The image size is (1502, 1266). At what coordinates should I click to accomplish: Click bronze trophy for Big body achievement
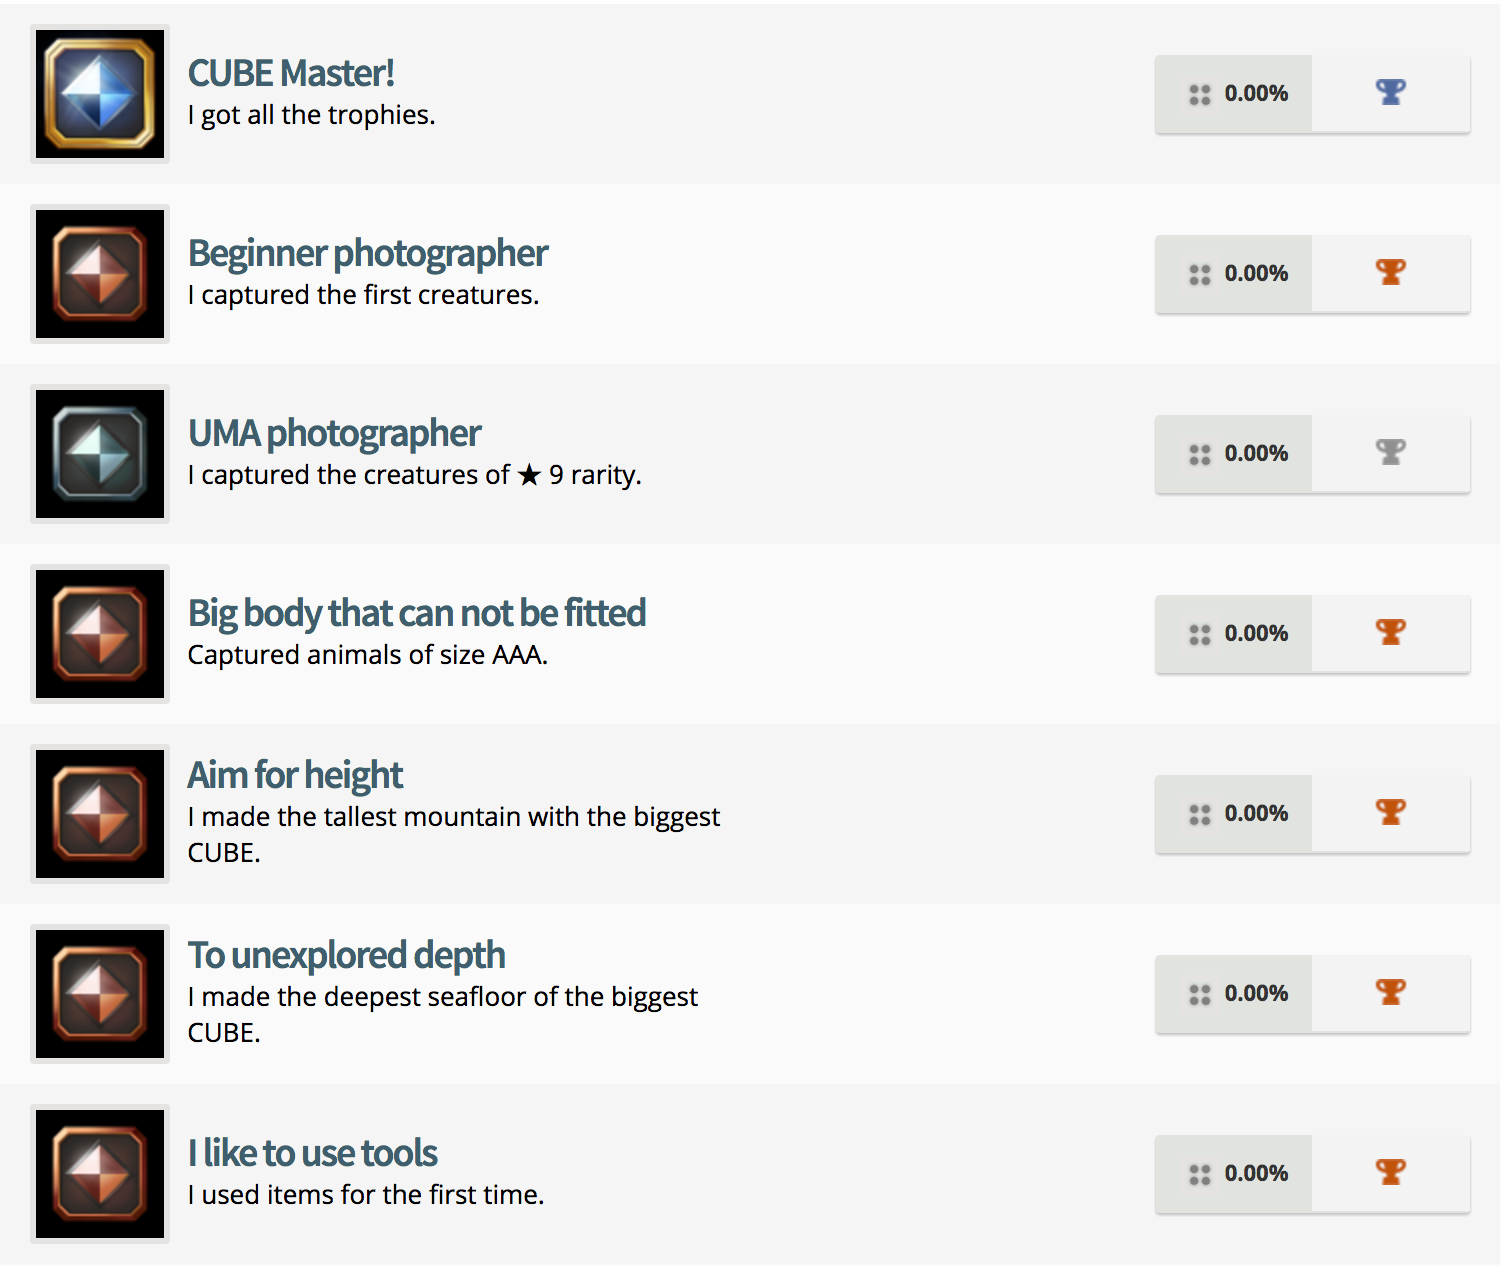1390,633
